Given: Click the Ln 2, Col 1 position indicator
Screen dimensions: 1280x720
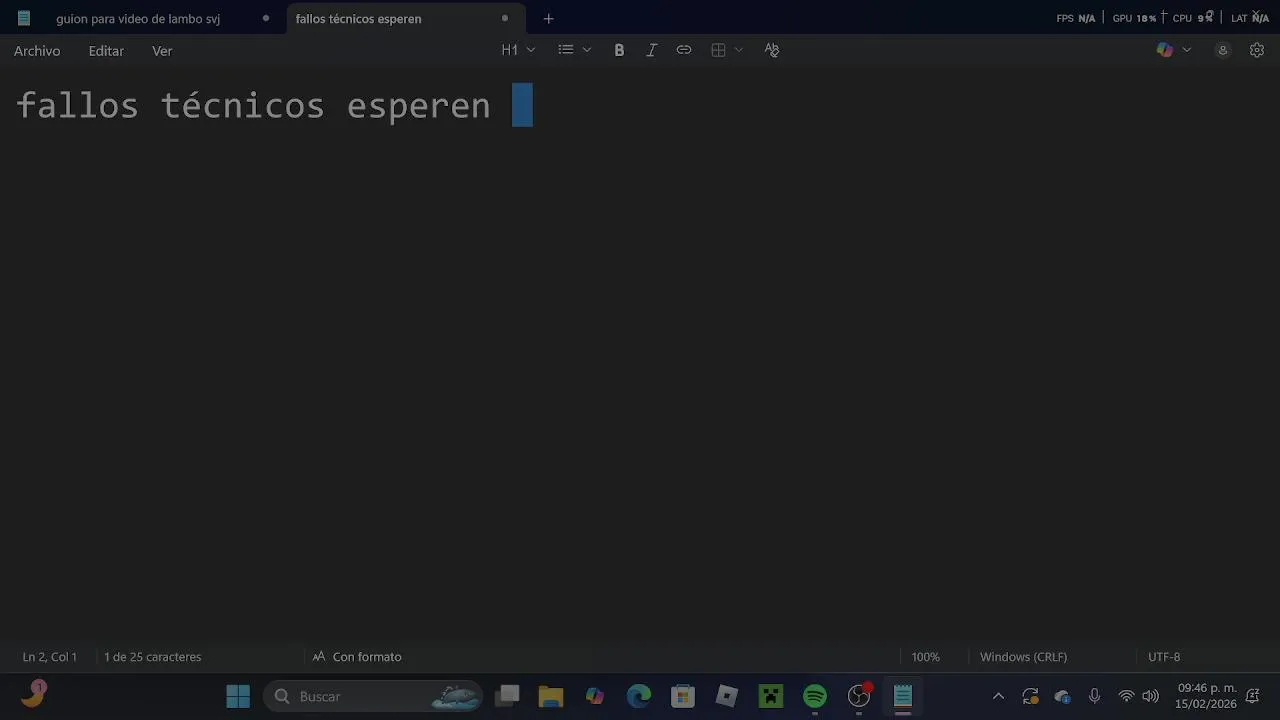Looking at the screenshot, I should 50,657.
